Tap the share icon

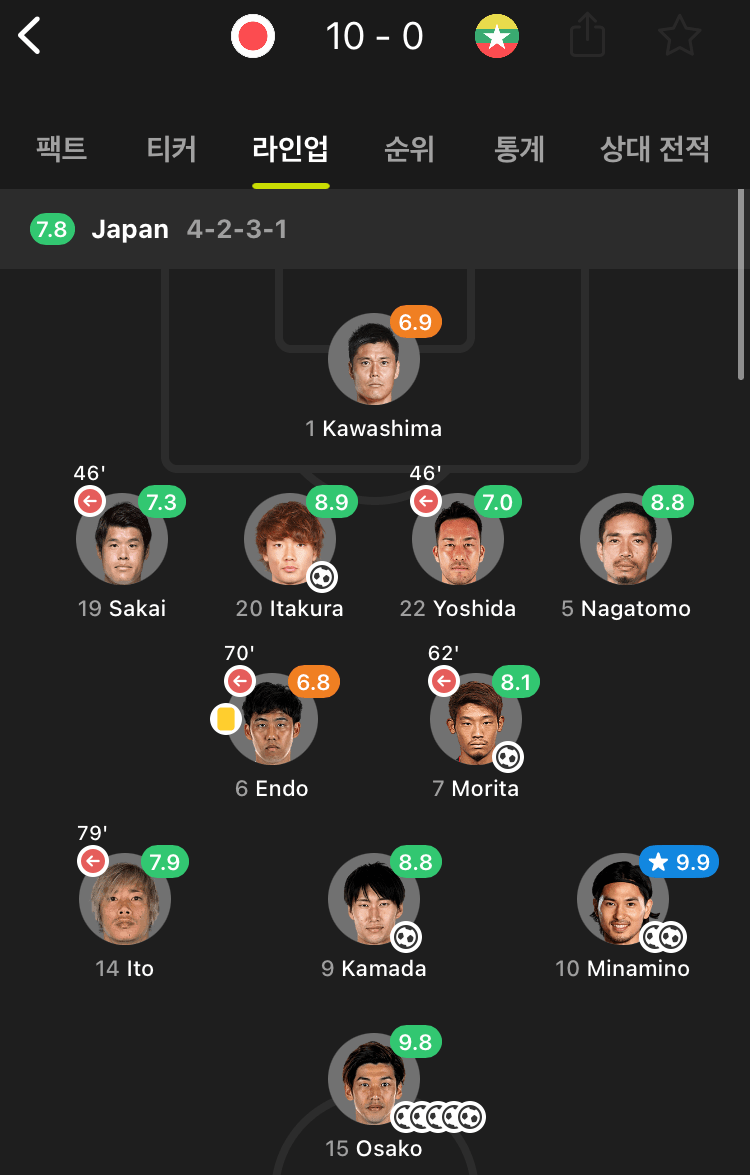pyautogui.click(x=588, y=37)
